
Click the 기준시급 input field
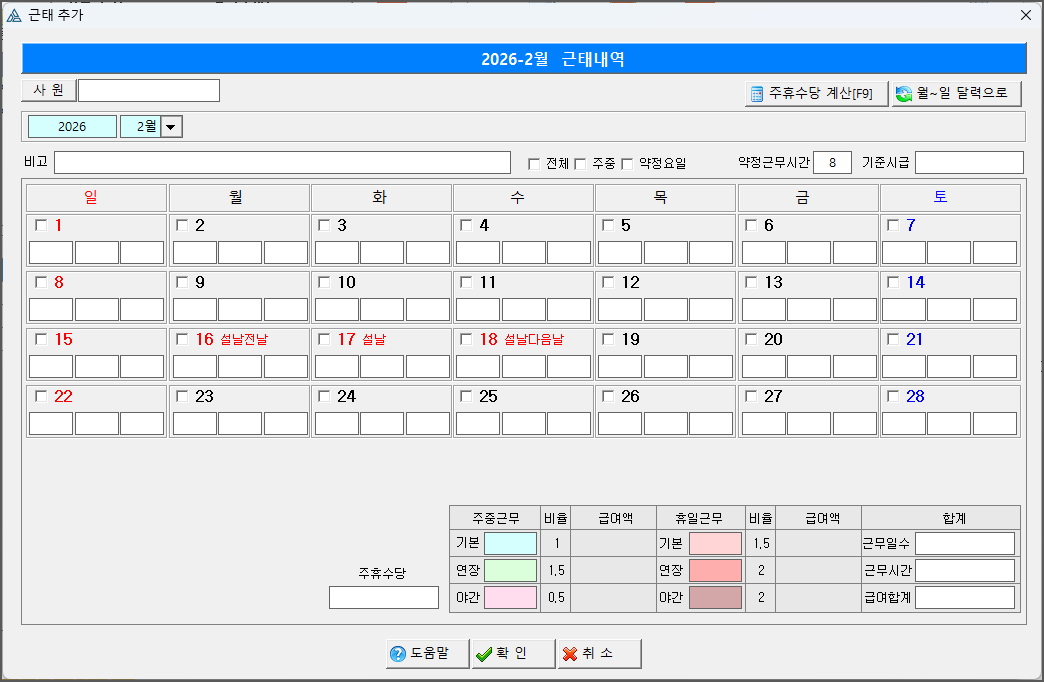[969, 163]
